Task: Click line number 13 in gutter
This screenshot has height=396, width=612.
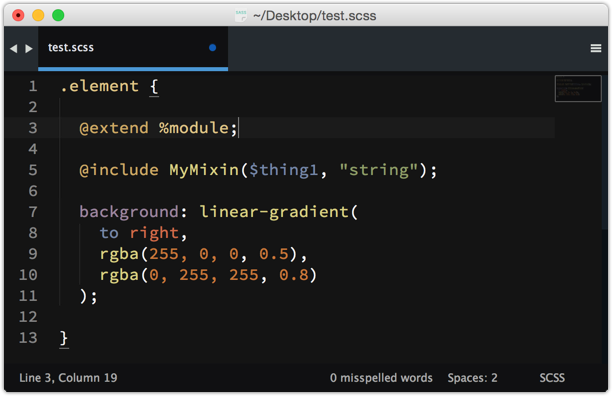Action: [28, 338]
